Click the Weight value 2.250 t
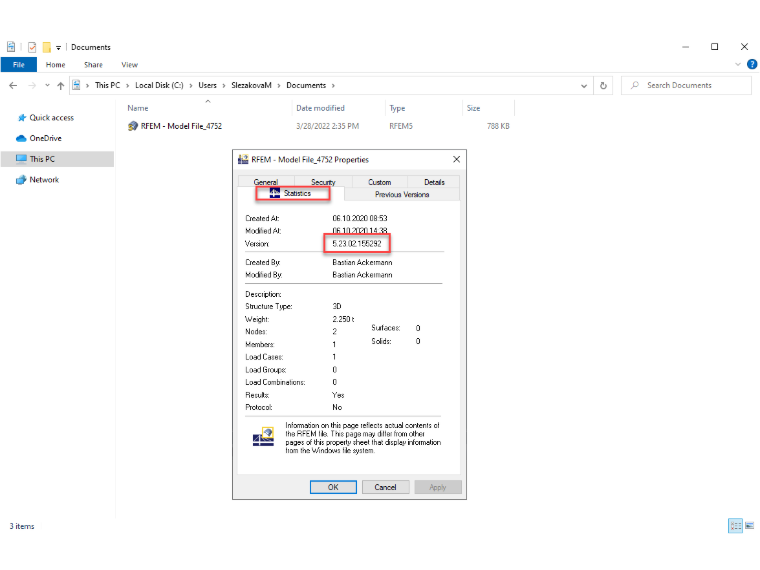Viewport: 760px width, 570px height. click(x=343, y=319)
